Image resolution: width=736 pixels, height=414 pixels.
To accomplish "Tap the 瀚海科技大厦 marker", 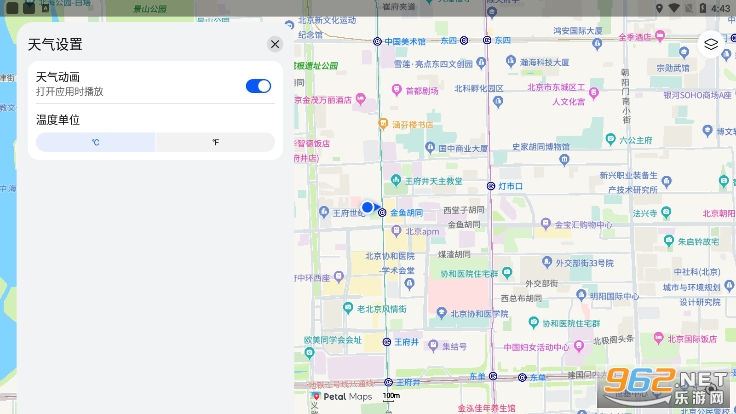I will pos(511,61).
